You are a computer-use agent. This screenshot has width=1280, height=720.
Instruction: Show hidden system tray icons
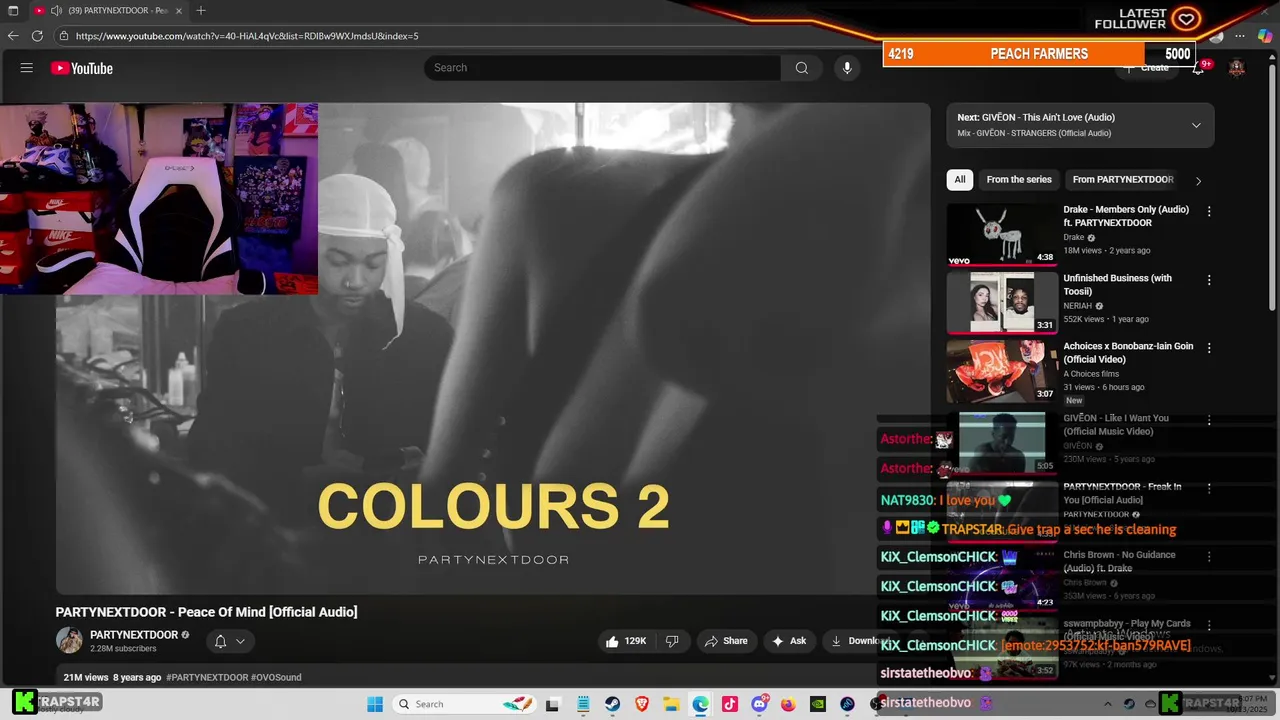1107,704
